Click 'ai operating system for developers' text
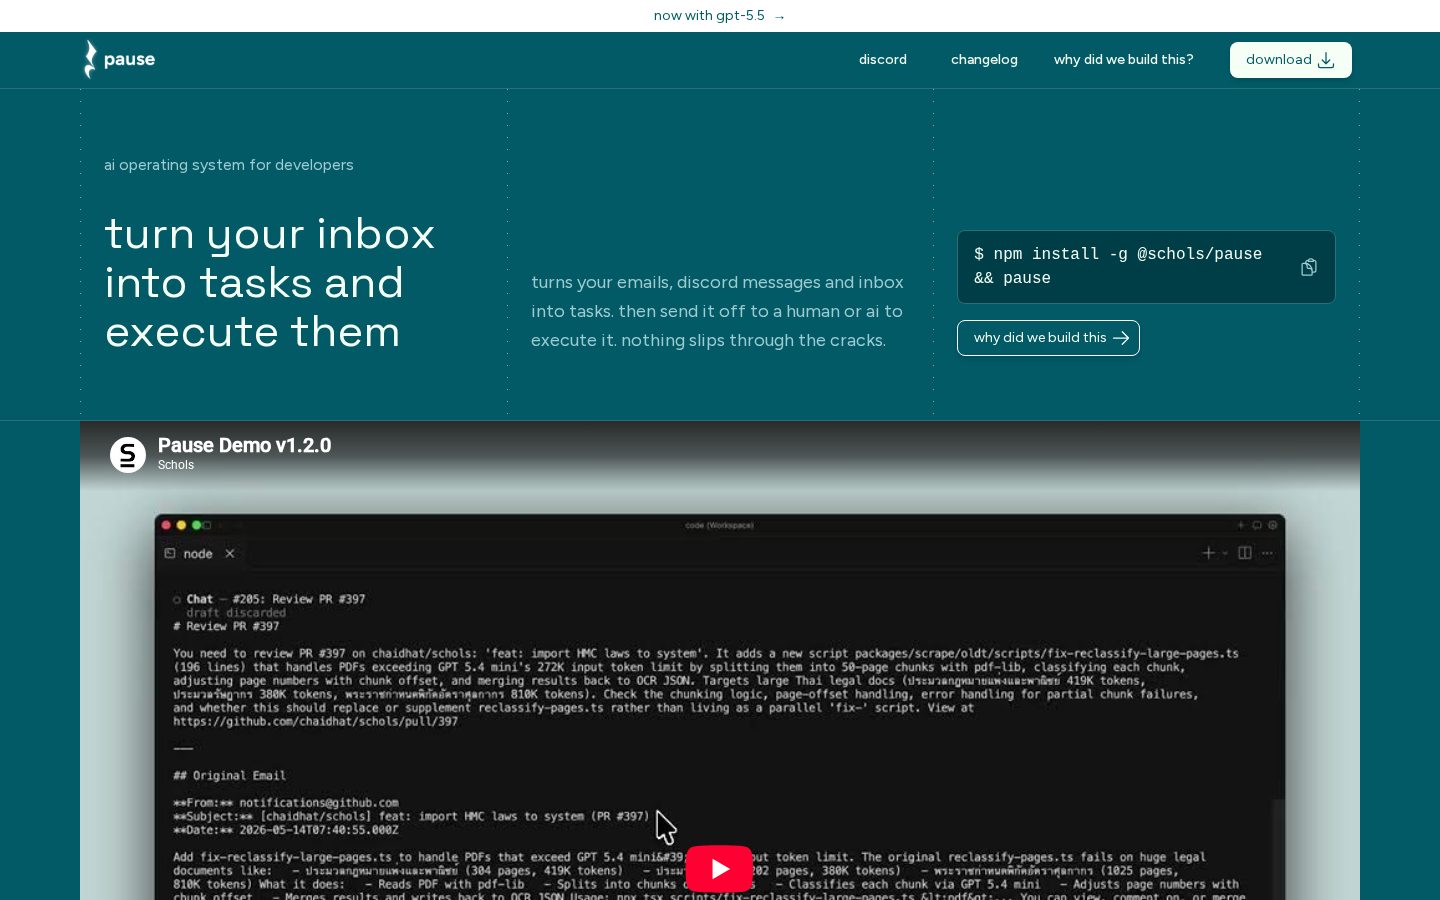 click(229, 165)
